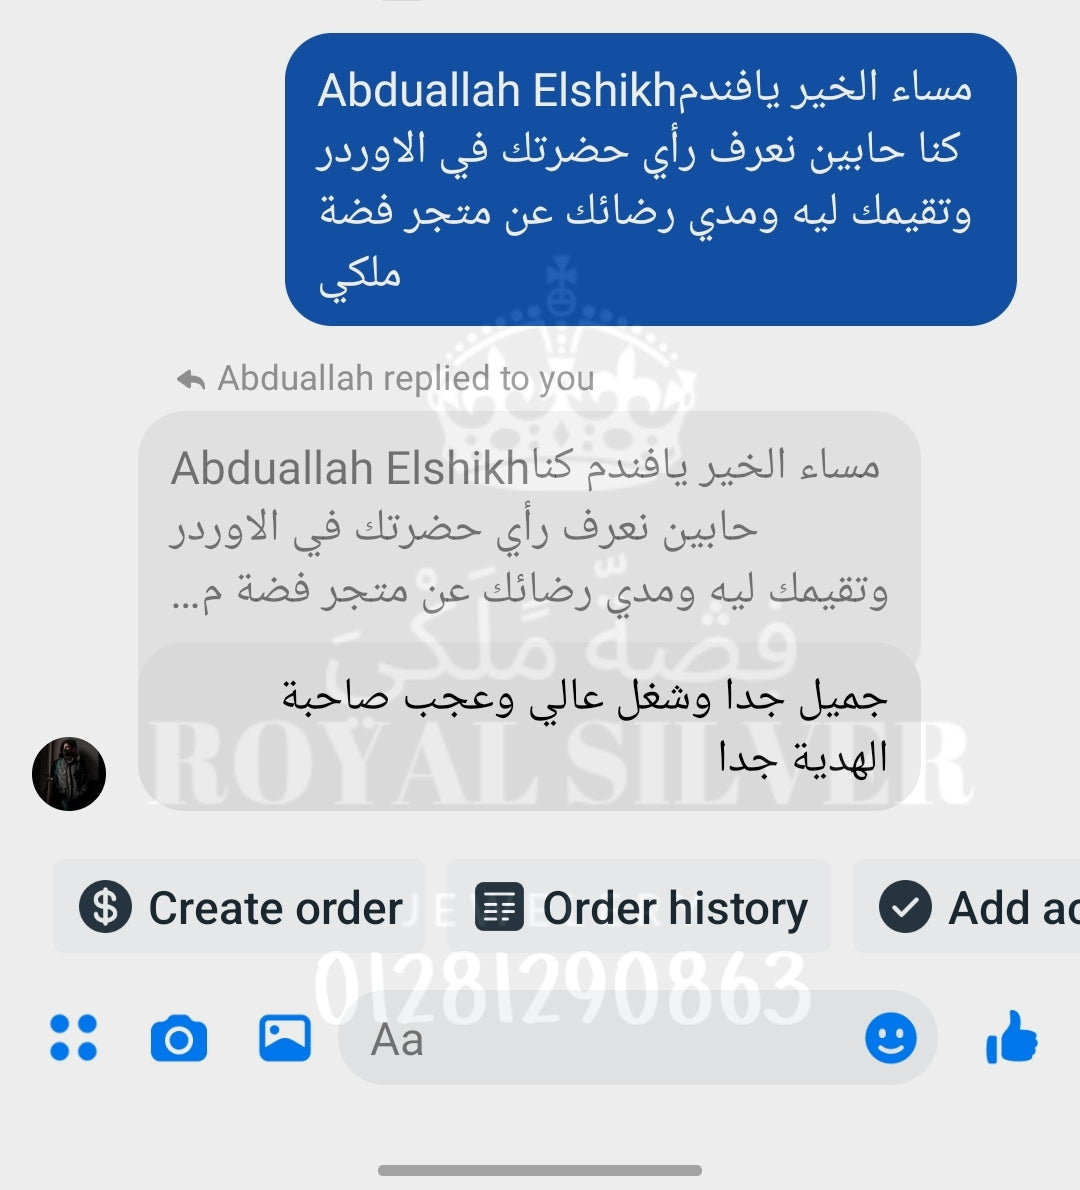Tap the reply arrow beside Abduallah replied

(x=190, y=379)
